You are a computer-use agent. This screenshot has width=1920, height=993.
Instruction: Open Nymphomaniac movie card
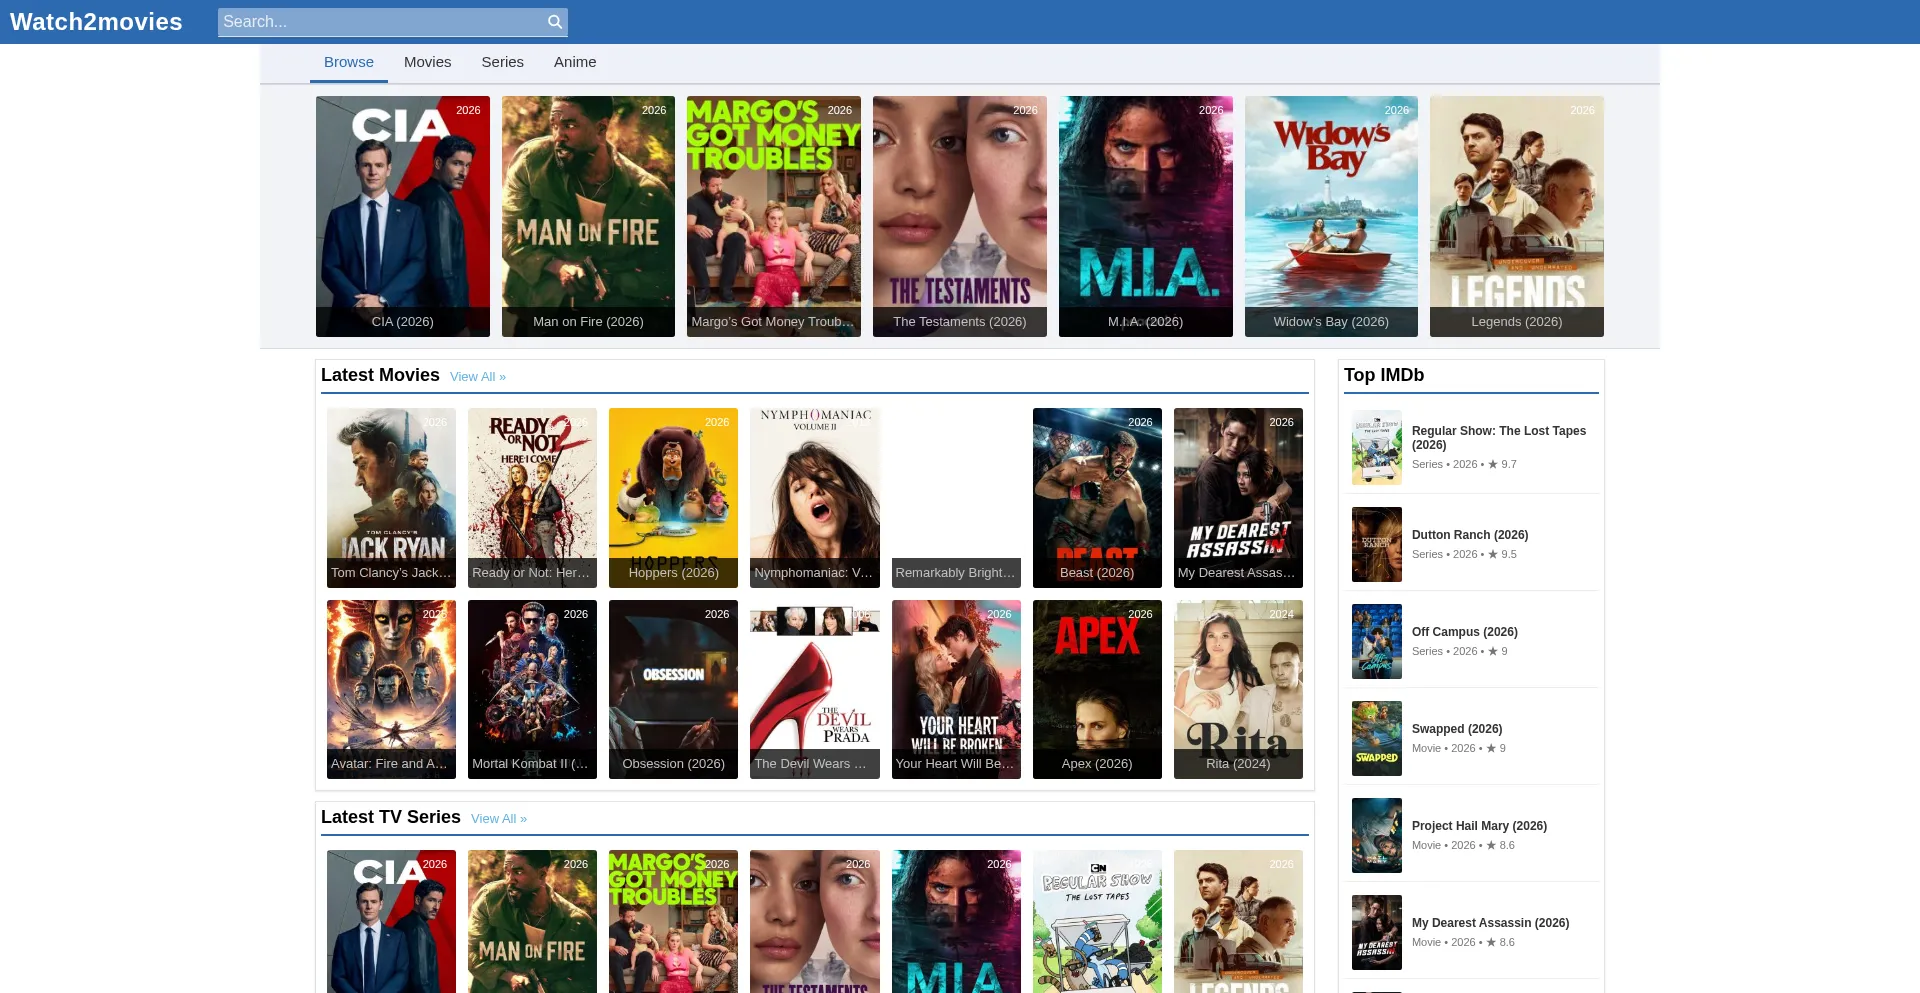[815, 498]
